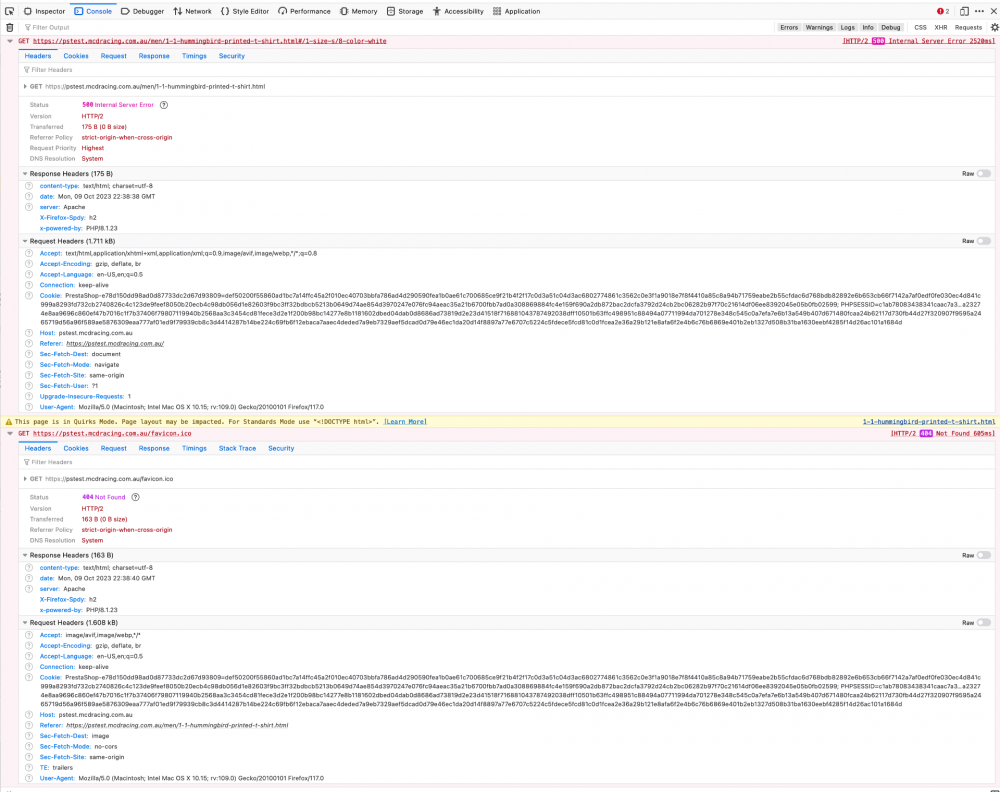Toggle the Warnings filter button
Screen dimensions: 1000x792
[x=819, y=27]
